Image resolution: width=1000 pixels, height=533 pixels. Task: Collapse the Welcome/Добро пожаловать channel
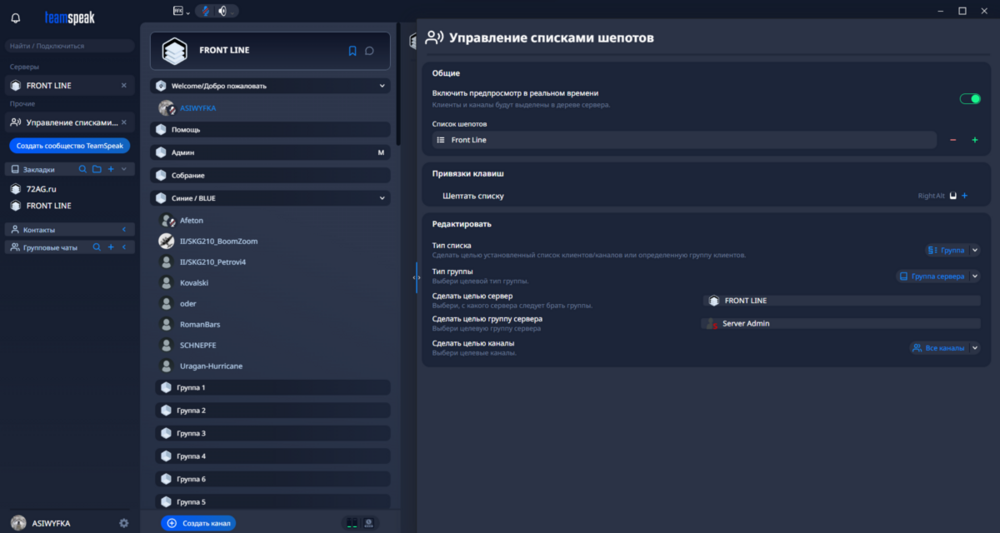click(382, 86)
